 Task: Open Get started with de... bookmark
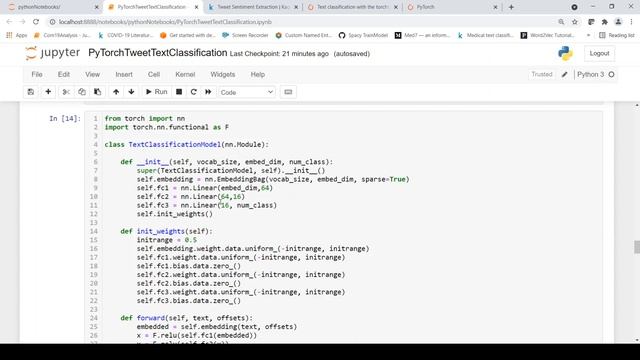(188, 36)
